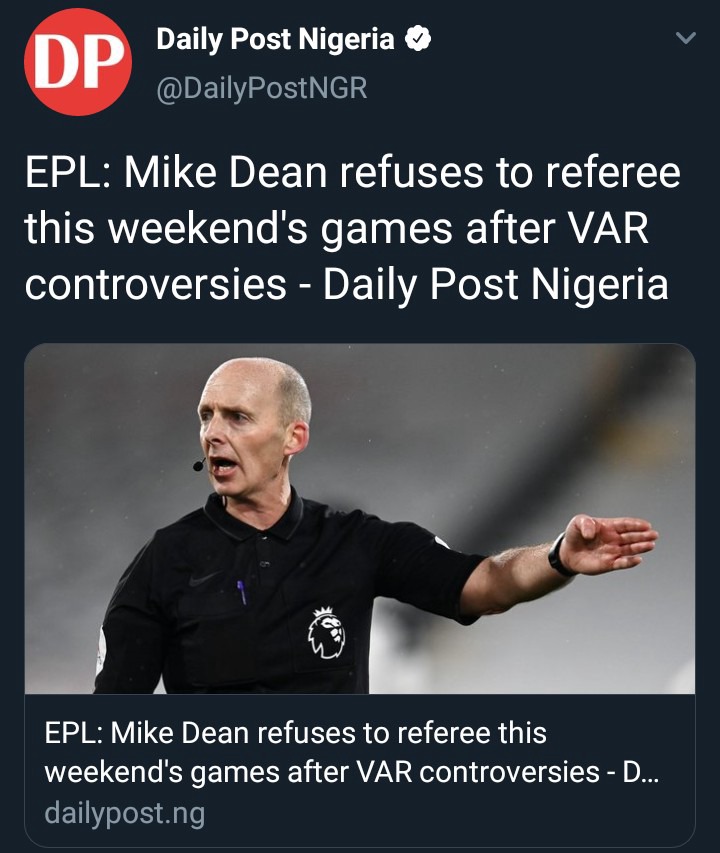Open the Daily Post Nigeria profile name
This screenshot has height=853, width=720.
[275, 39]
